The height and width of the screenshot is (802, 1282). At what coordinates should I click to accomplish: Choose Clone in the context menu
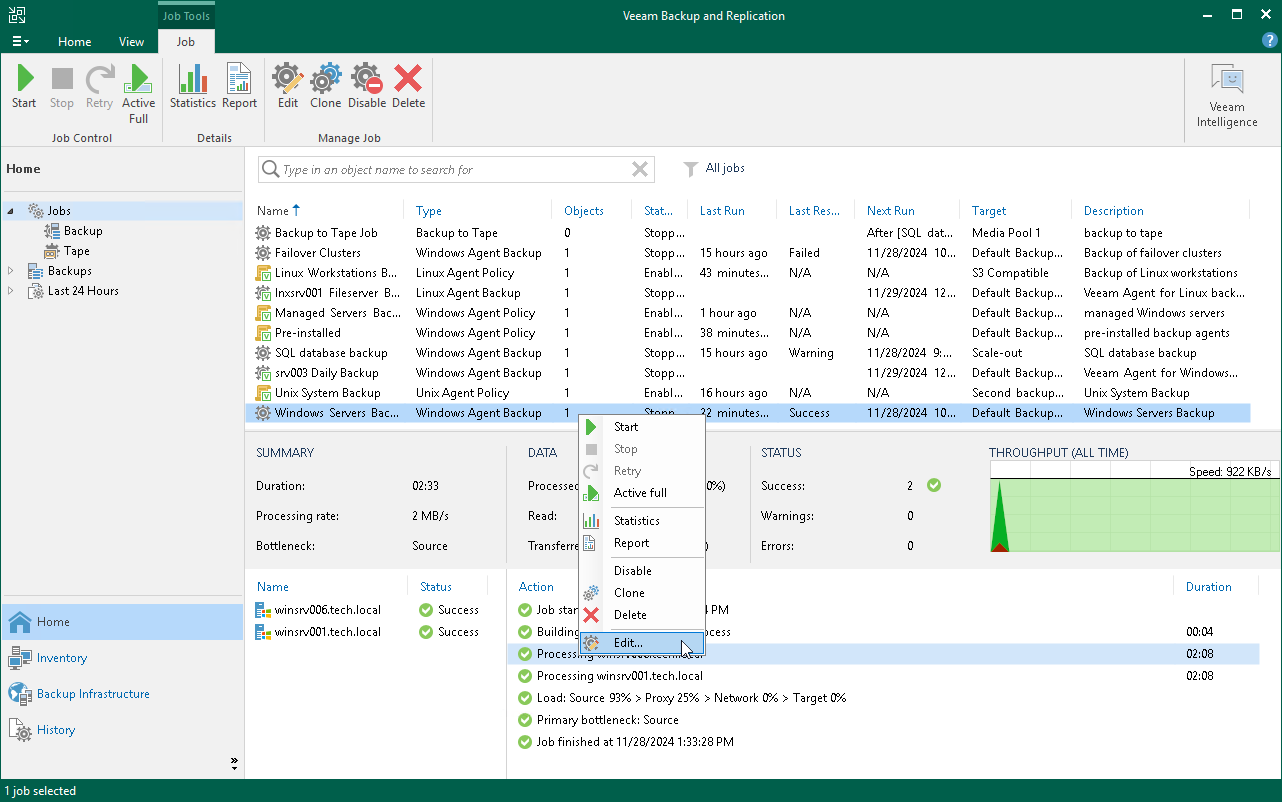642,593
